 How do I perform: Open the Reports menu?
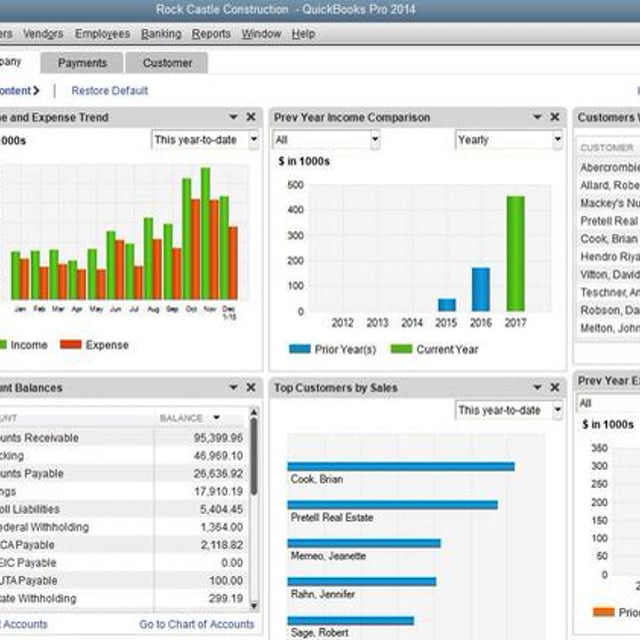[211, 33]
